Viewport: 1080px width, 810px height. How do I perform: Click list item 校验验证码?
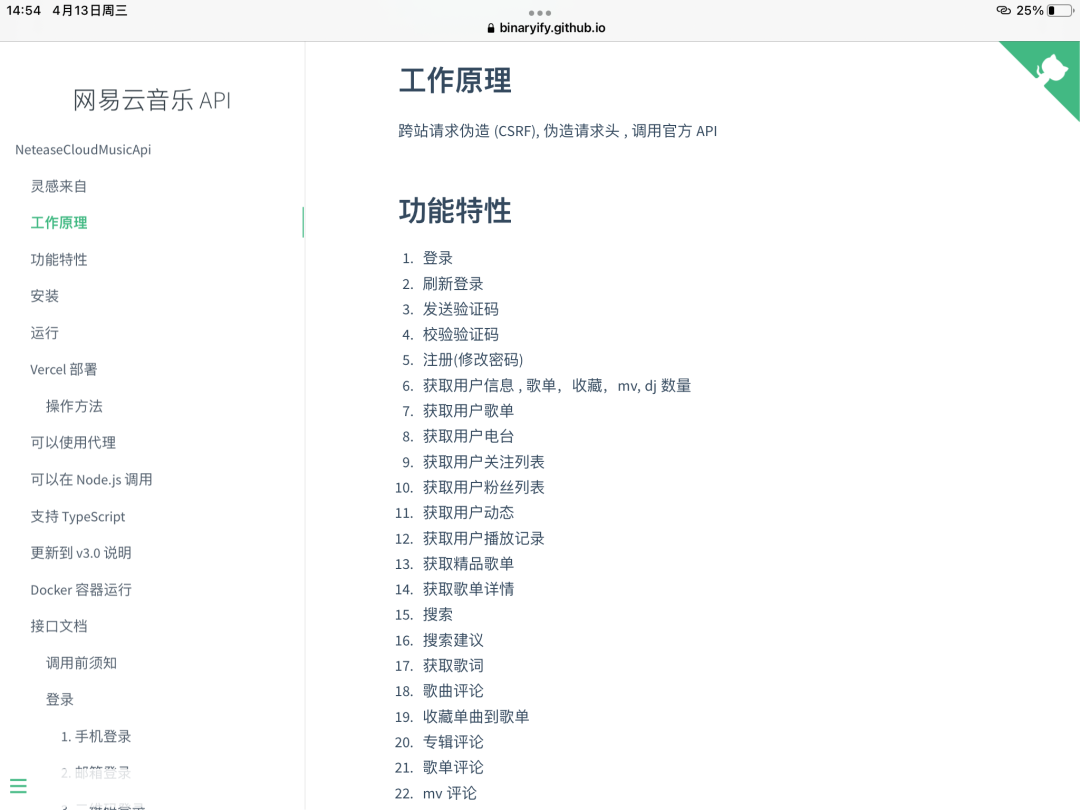(x=461, y=335)
